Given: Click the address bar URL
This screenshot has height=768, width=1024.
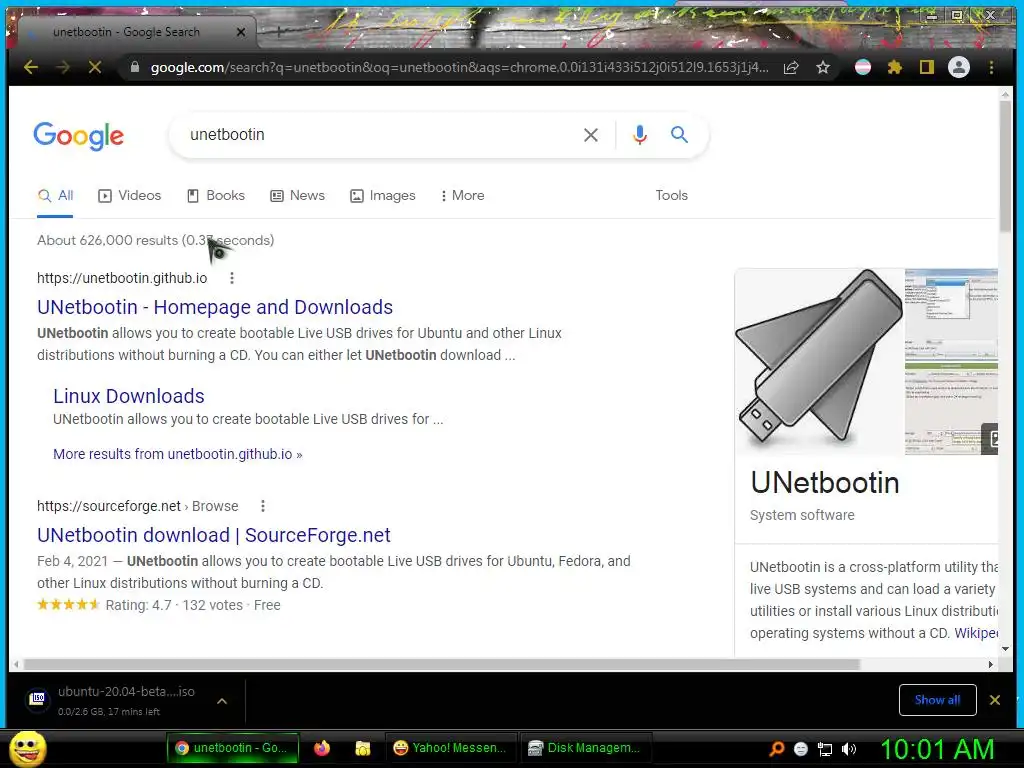Looking at the screenshot, I should pyautogui.click(x=459, y=67).
